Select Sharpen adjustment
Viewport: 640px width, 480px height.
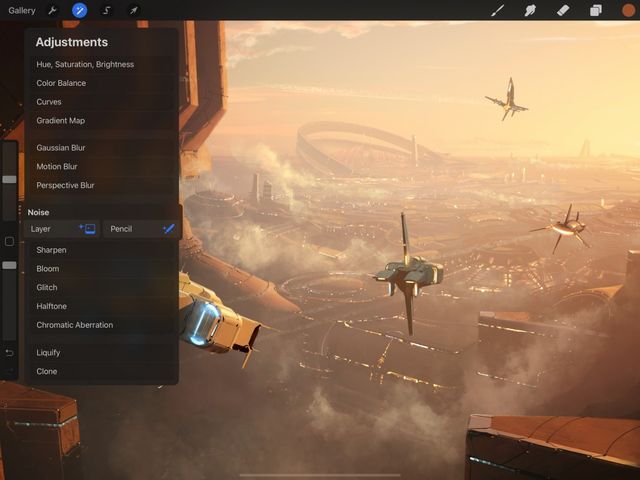click(x=102, y=250)
